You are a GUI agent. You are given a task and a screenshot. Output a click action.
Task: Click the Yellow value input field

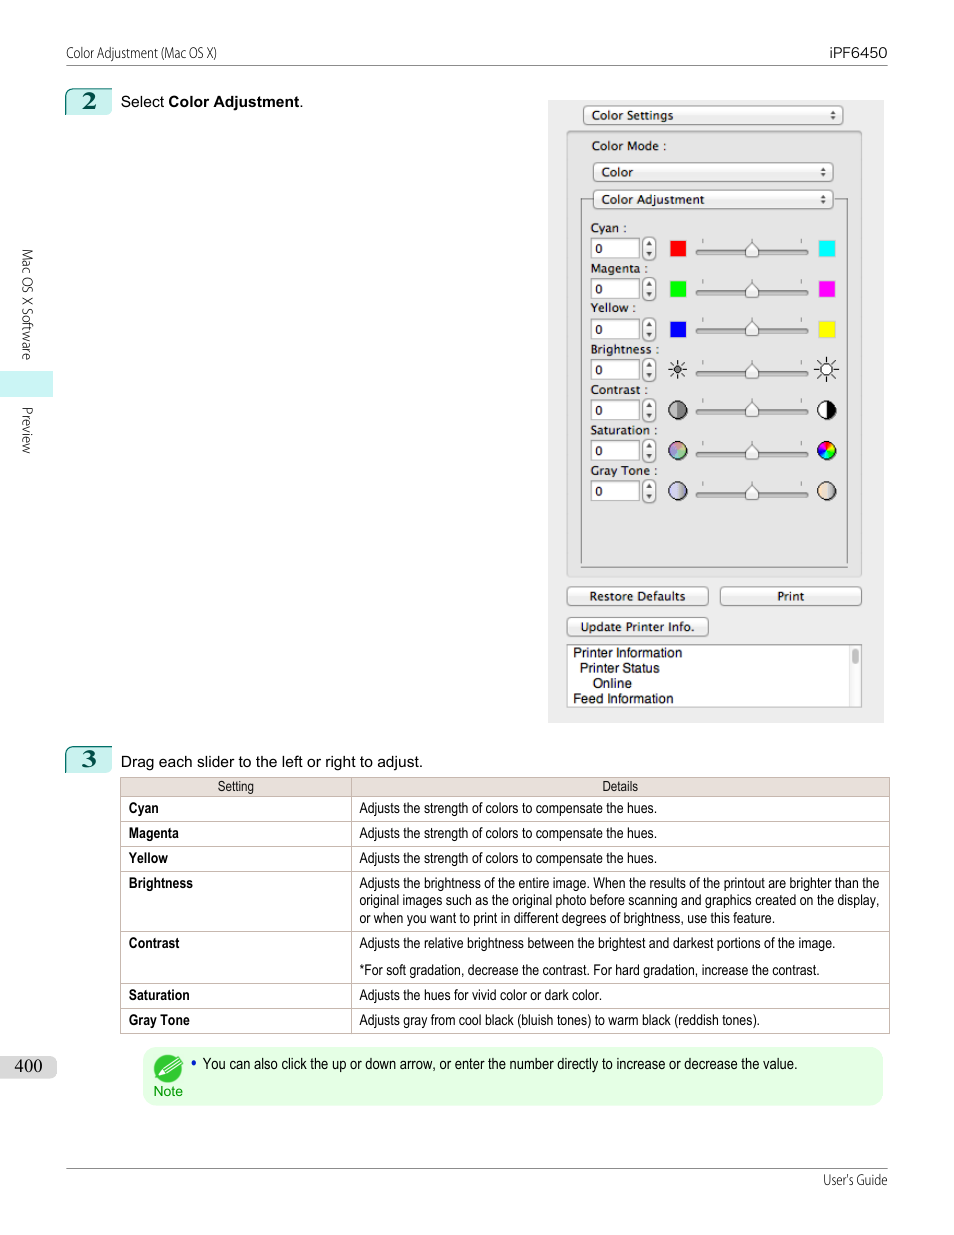click(x=615, y=329)
